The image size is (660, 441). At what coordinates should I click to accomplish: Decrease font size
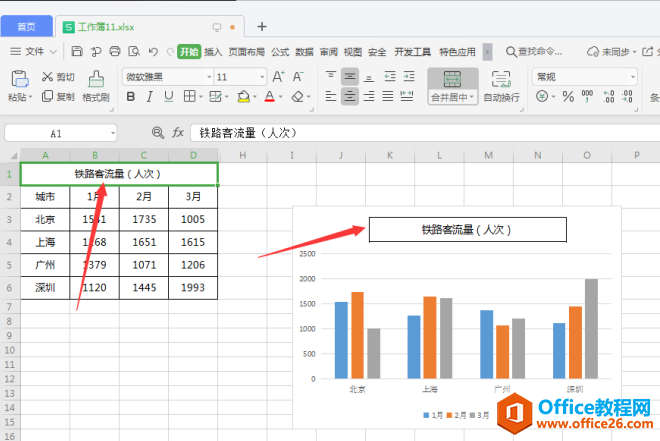298,77
